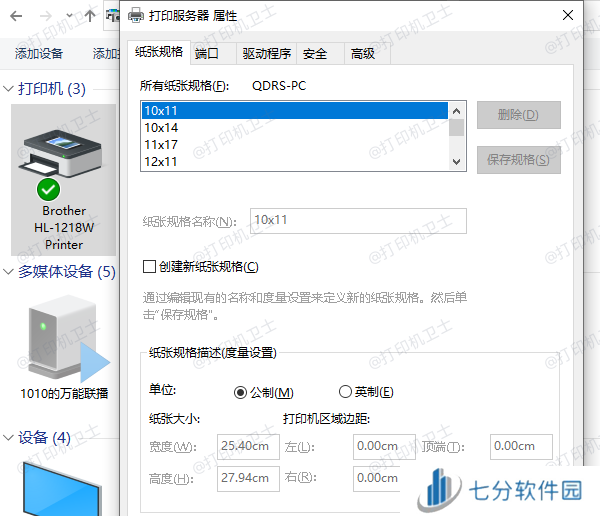Click the 顶端(T) margin field
This screenshot has width=600, height=516.
point(521,446)
